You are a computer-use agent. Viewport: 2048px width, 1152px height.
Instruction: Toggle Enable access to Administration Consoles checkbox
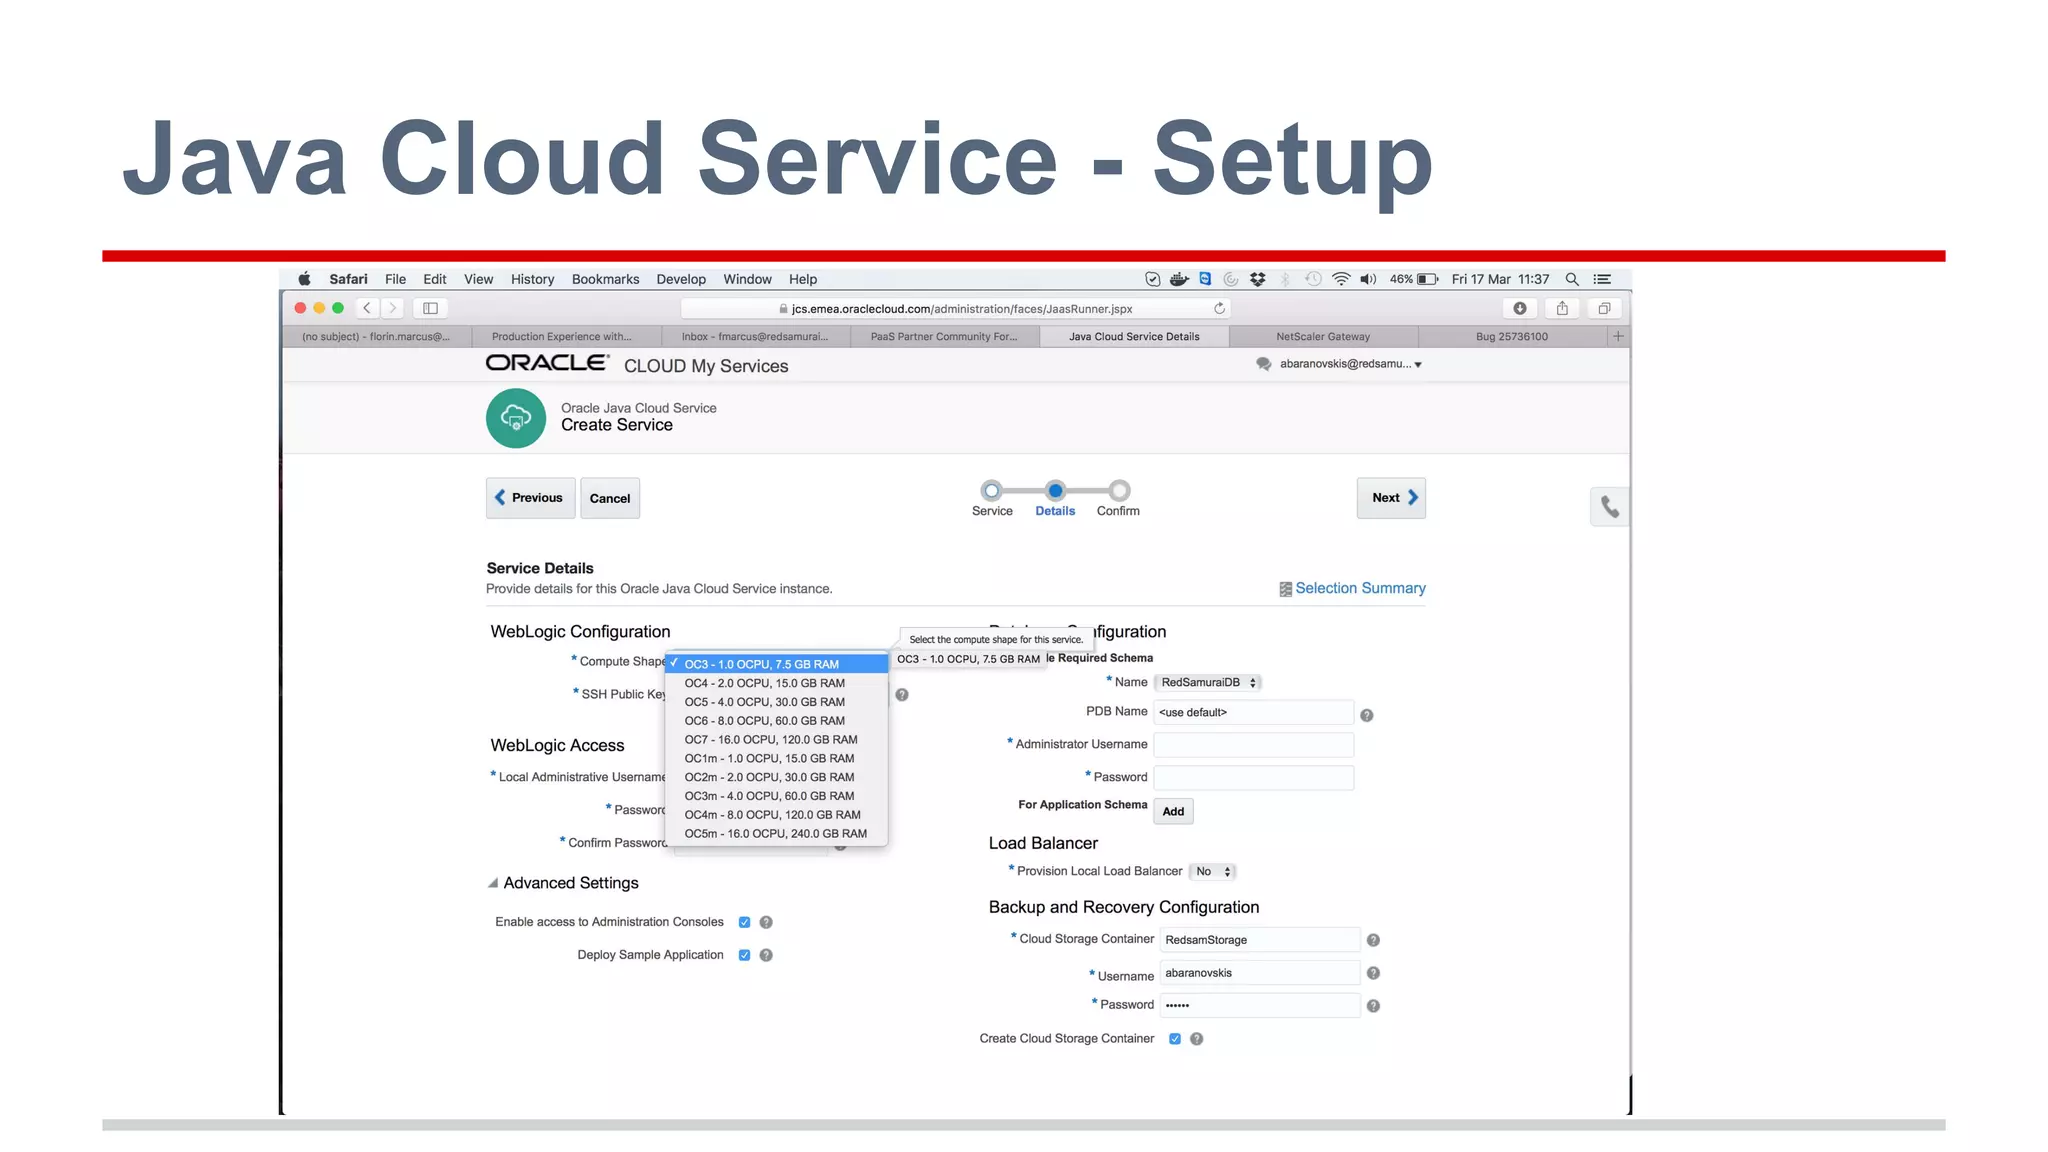pos(744,922)
